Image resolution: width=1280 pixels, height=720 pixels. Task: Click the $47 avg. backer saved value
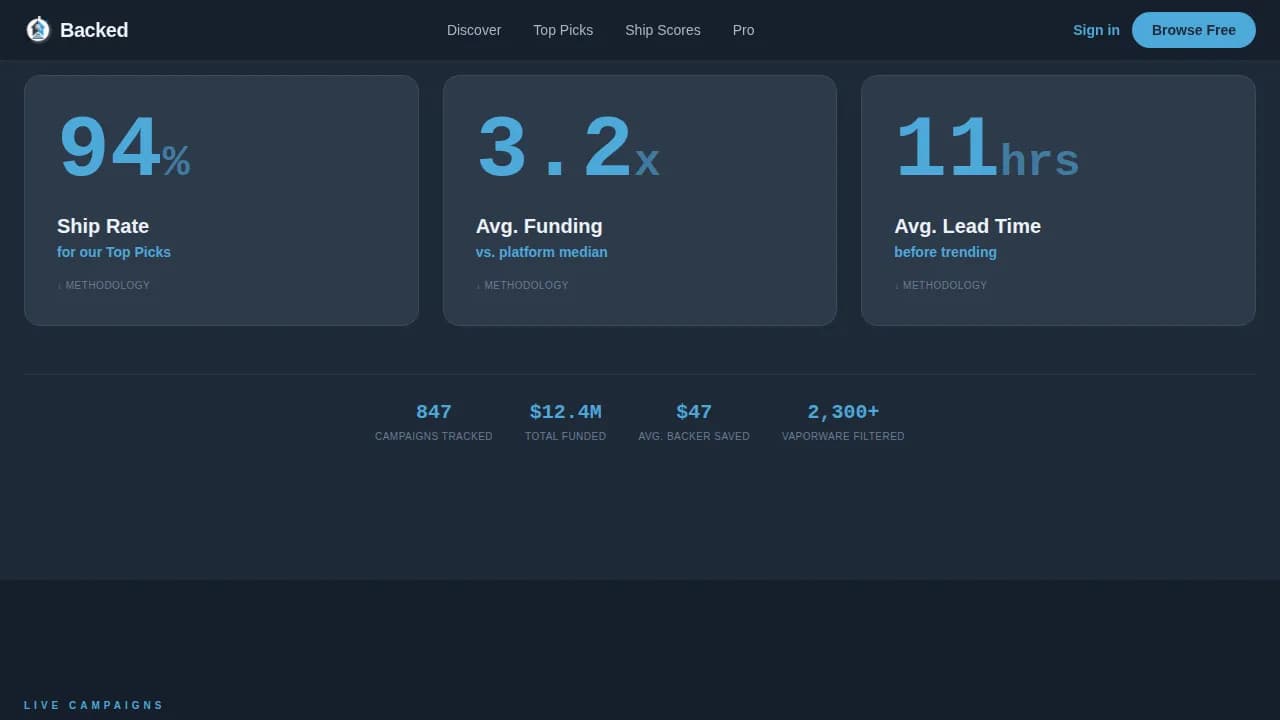694,412
